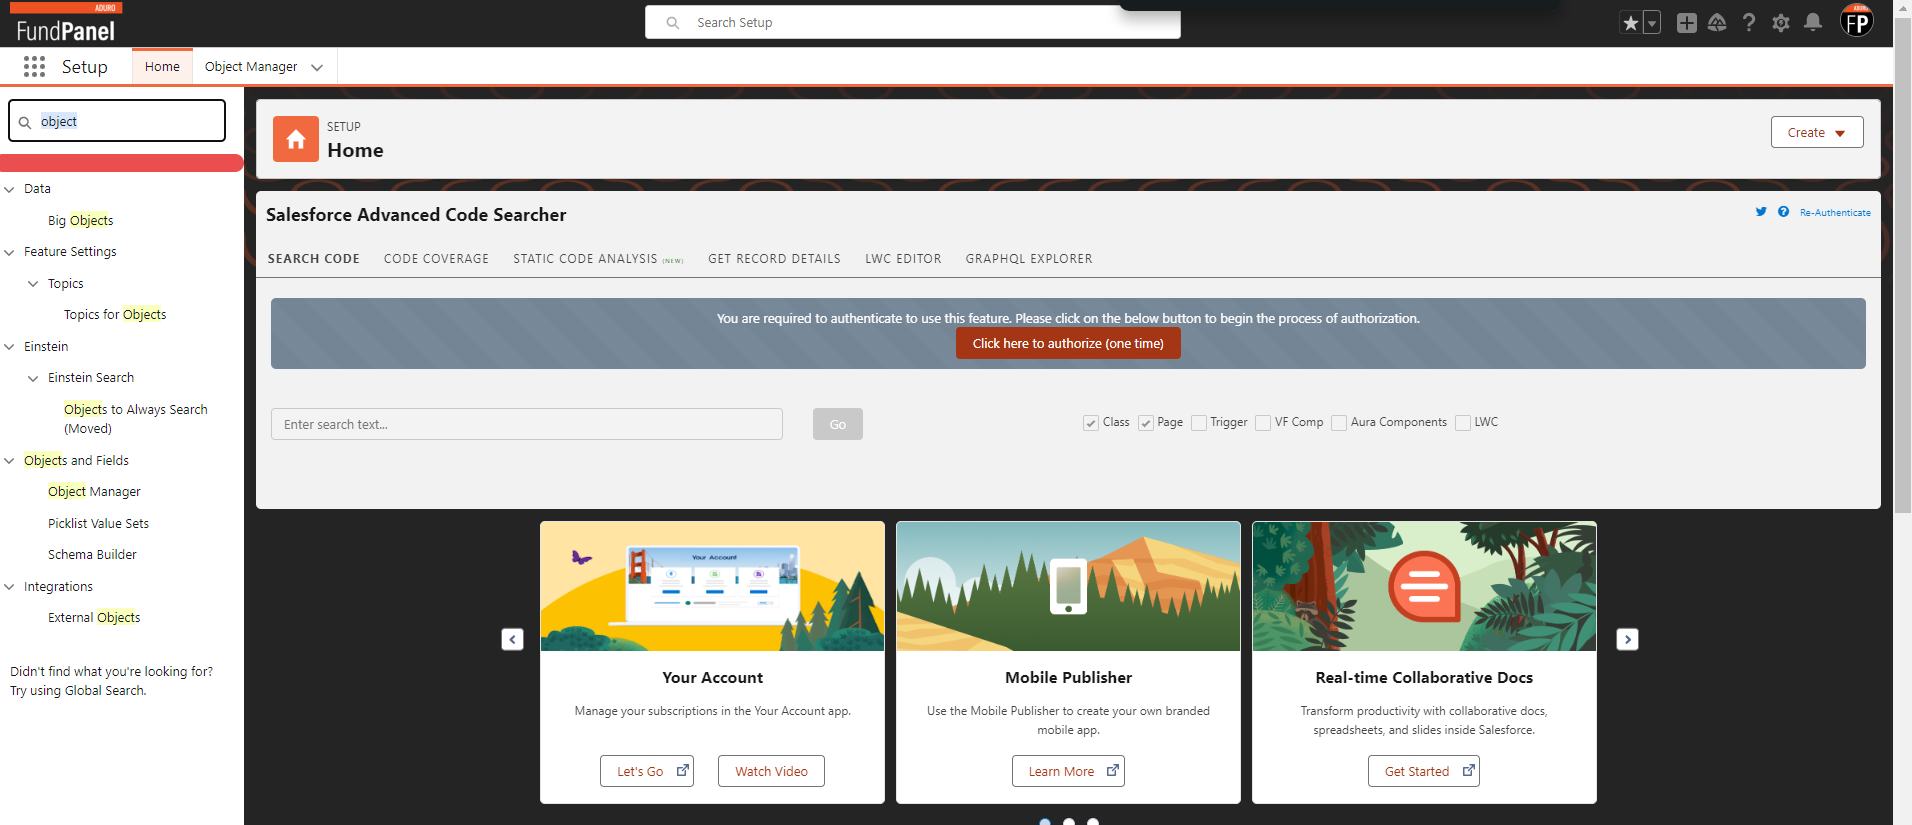This screenshot has width=1912, height=825.
Task: Switch to Static Code Analysis tab
Action: click(x=598, y=258)
